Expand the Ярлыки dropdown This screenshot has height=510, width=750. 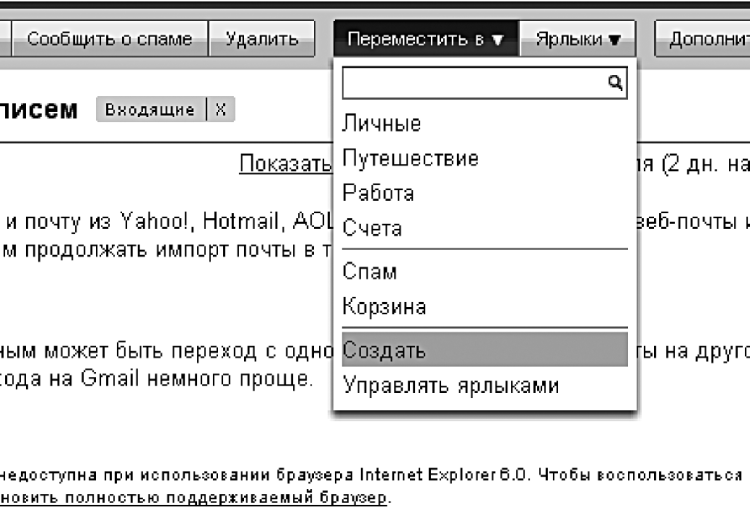click(x=578, y=39)
